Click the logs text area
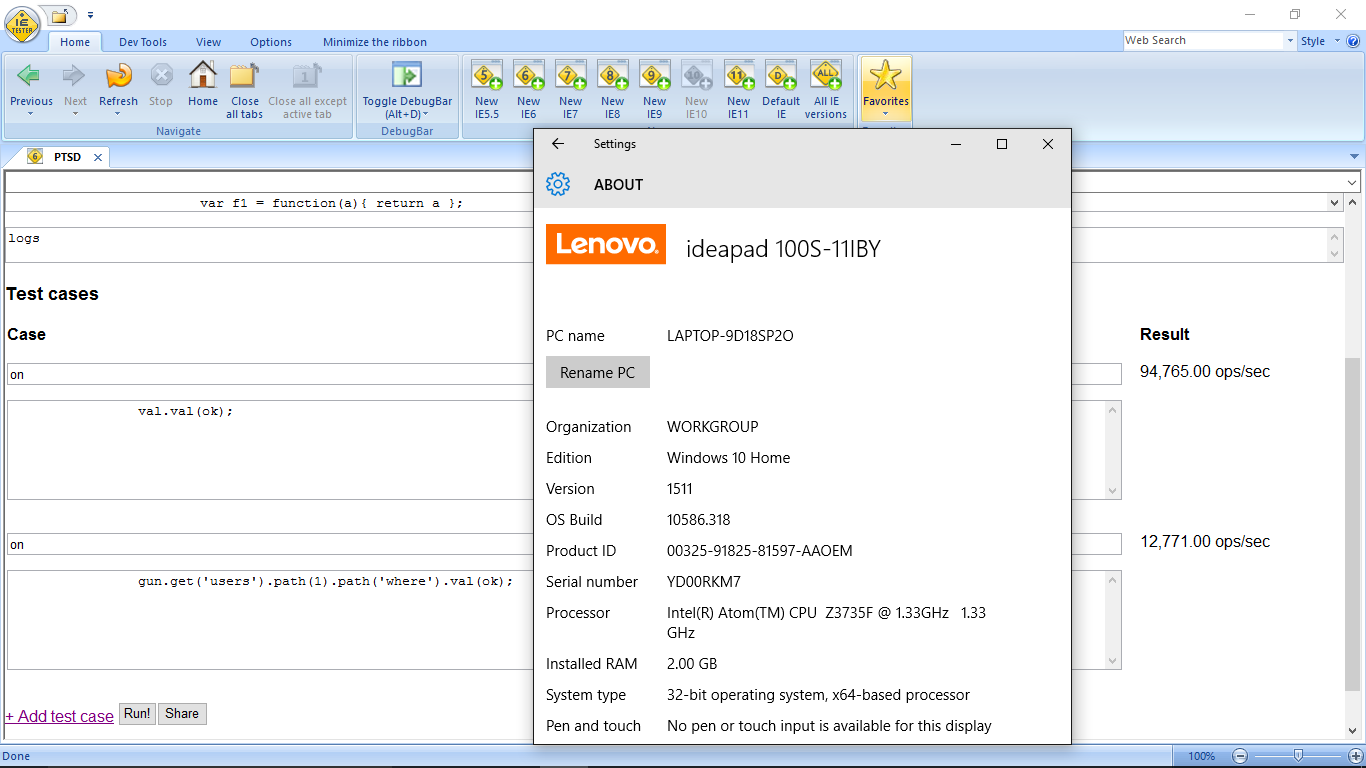 tap(675, 245)
